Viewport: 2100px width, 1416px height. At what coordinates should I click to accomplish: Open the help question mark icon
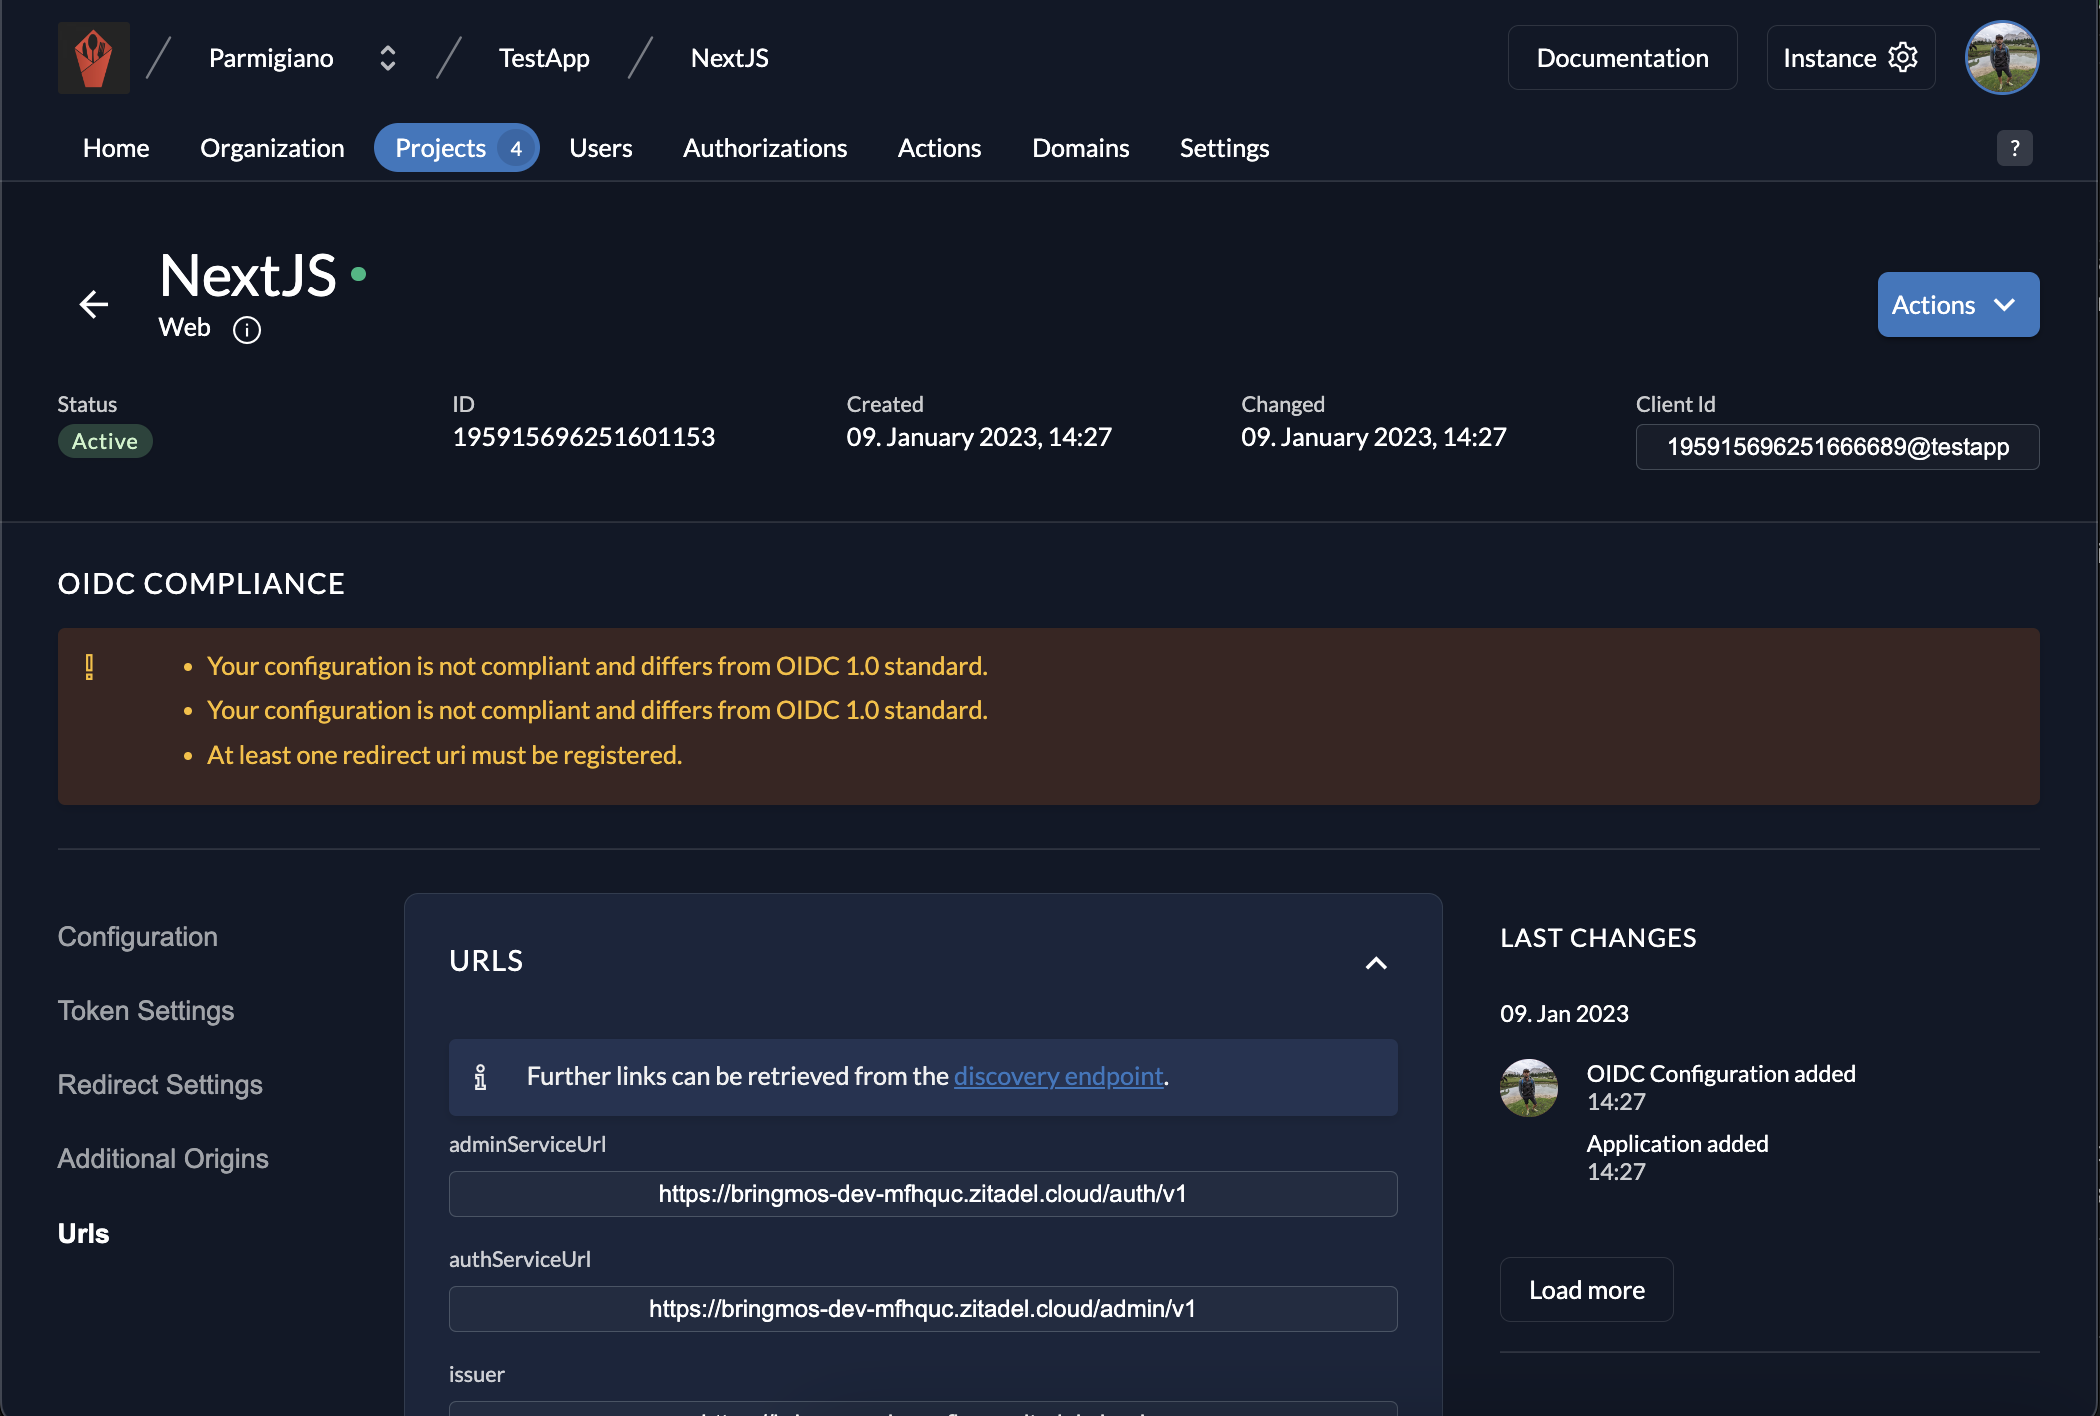[x=2014, y=148]
